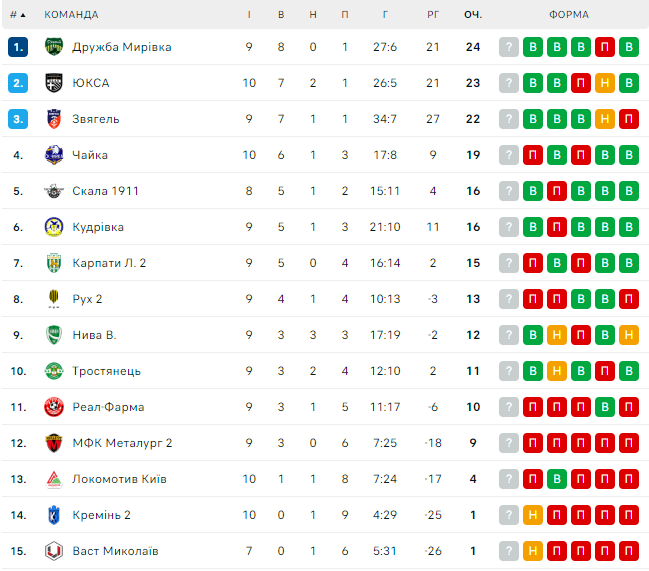Click the Чайка club logo
The width and height of the screenshot is (649, 571).
pyautogui.click(x=54, y=155)
